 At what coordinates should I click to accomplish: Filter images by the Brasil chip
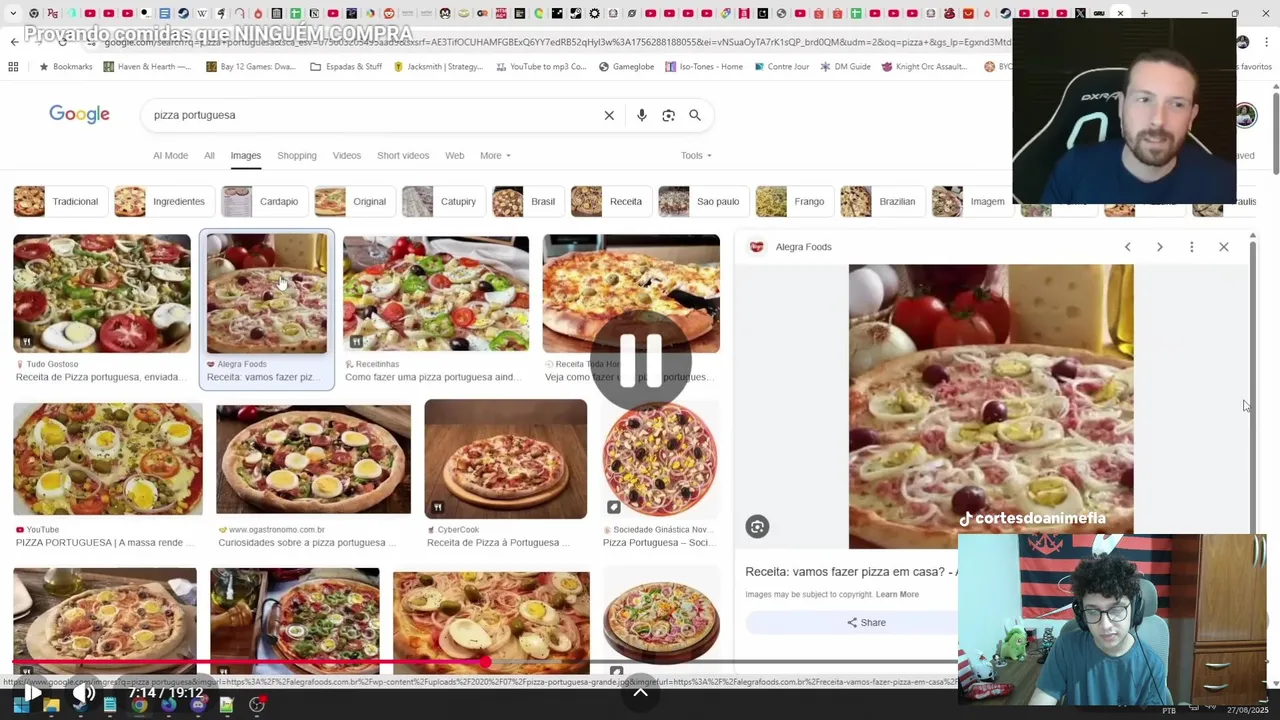[x=527, y=202]
